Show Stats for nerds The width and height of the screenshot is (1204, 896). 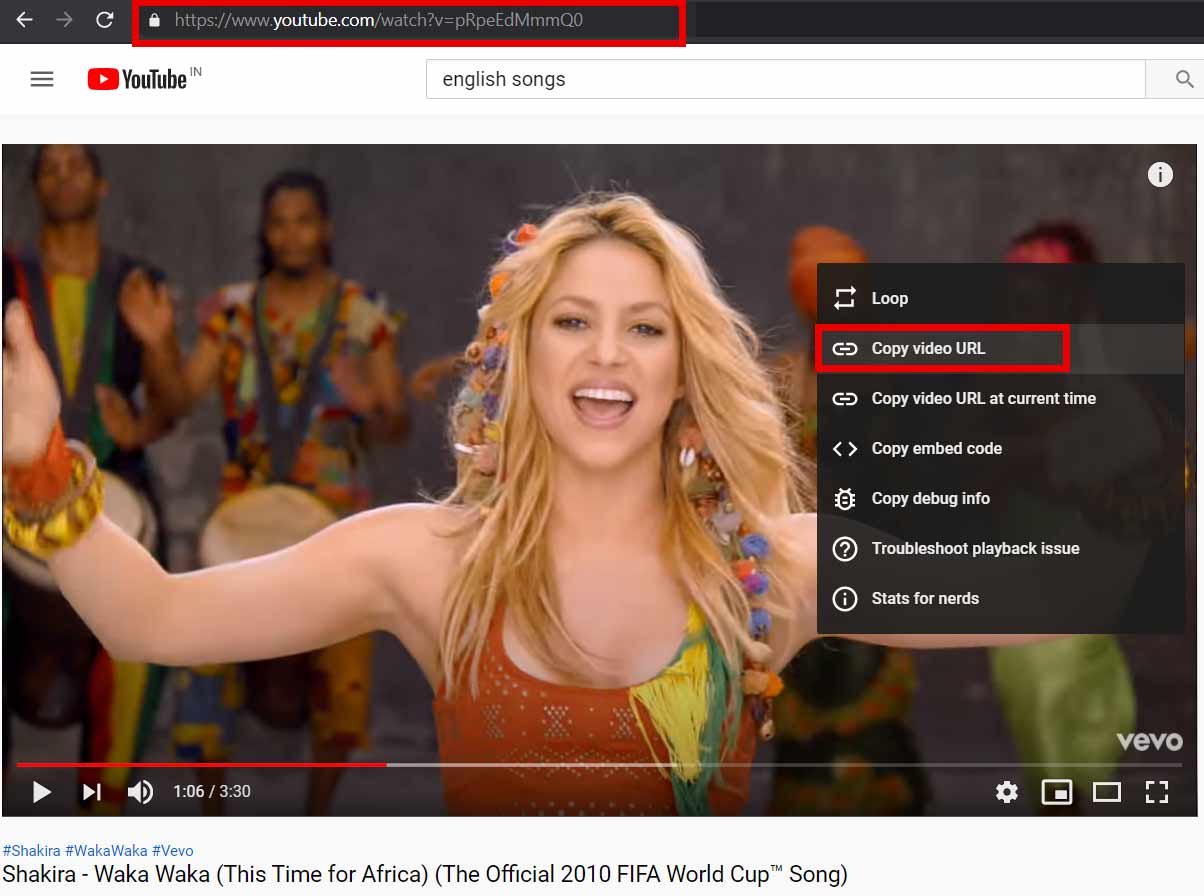(x=1000, y=598)
